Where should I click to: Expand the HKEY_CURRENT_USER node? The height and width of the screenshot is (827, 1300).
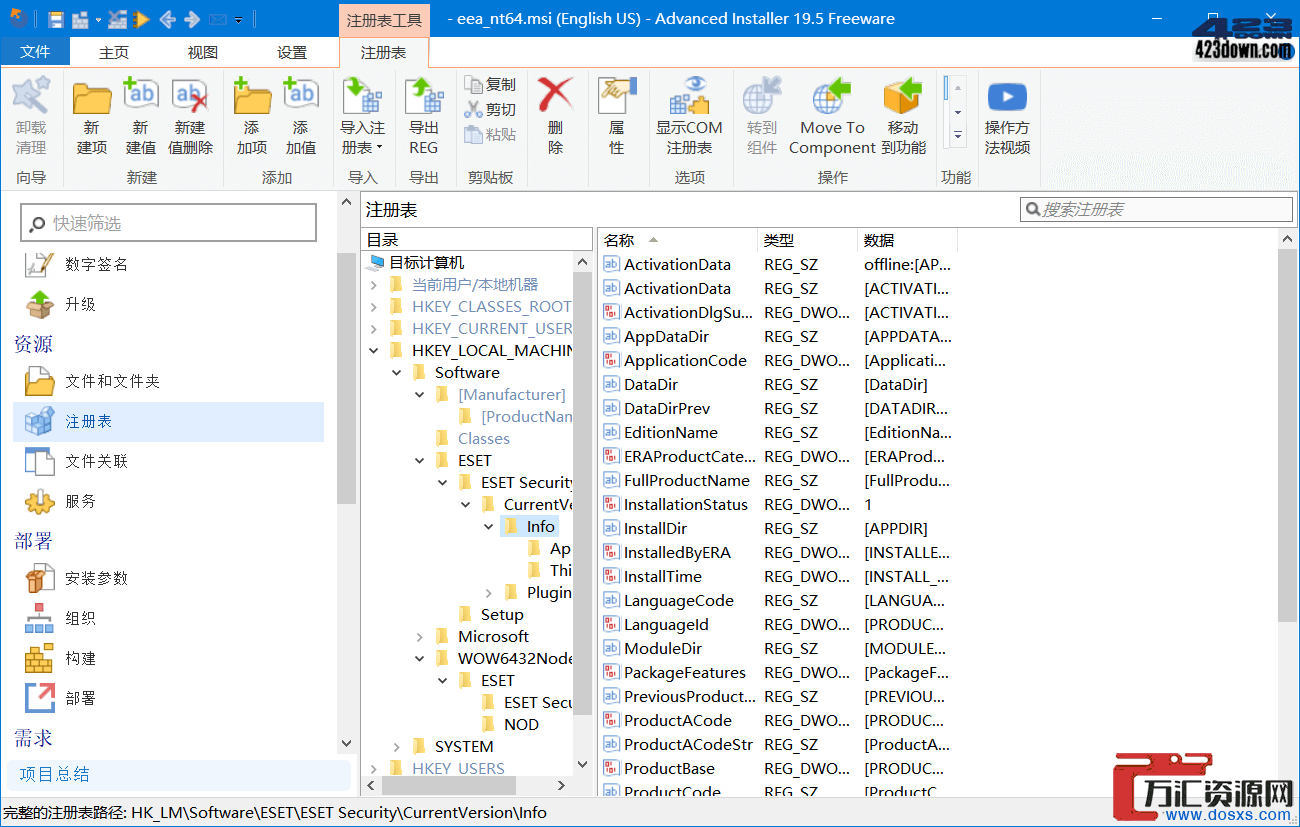[374, 329]
